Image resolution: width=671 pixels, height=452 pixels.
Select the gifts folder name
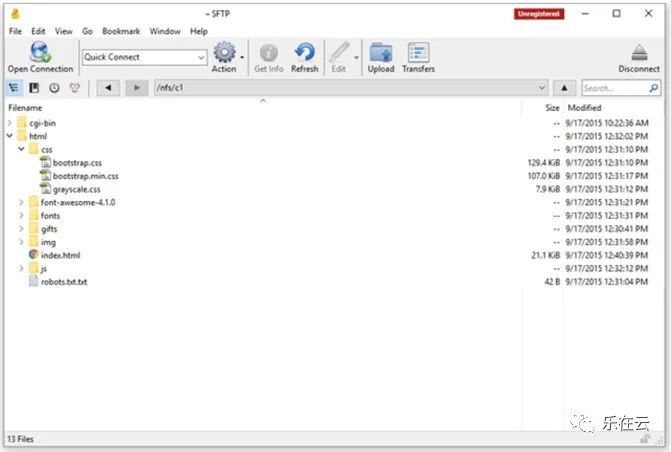(x=49, y=229)
